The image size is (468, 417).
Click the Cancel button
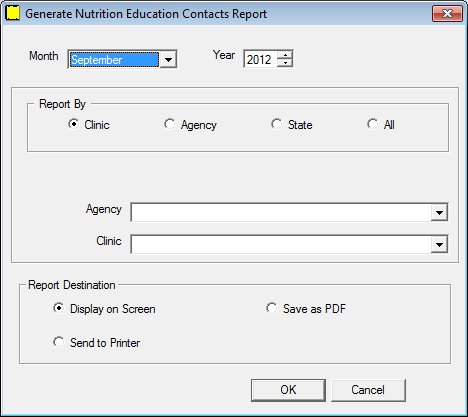click(x=368, y=390)
